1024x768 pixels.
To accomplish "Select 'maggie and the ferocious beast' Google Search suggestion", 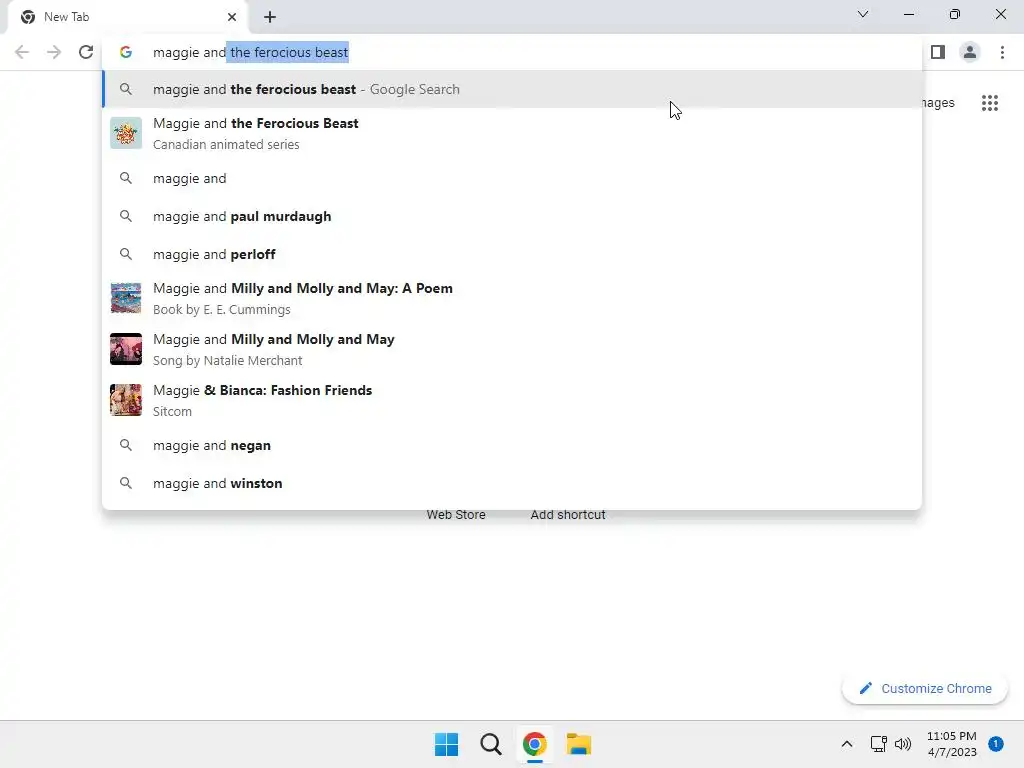I will pyautogui.click(x=512, y=89).
